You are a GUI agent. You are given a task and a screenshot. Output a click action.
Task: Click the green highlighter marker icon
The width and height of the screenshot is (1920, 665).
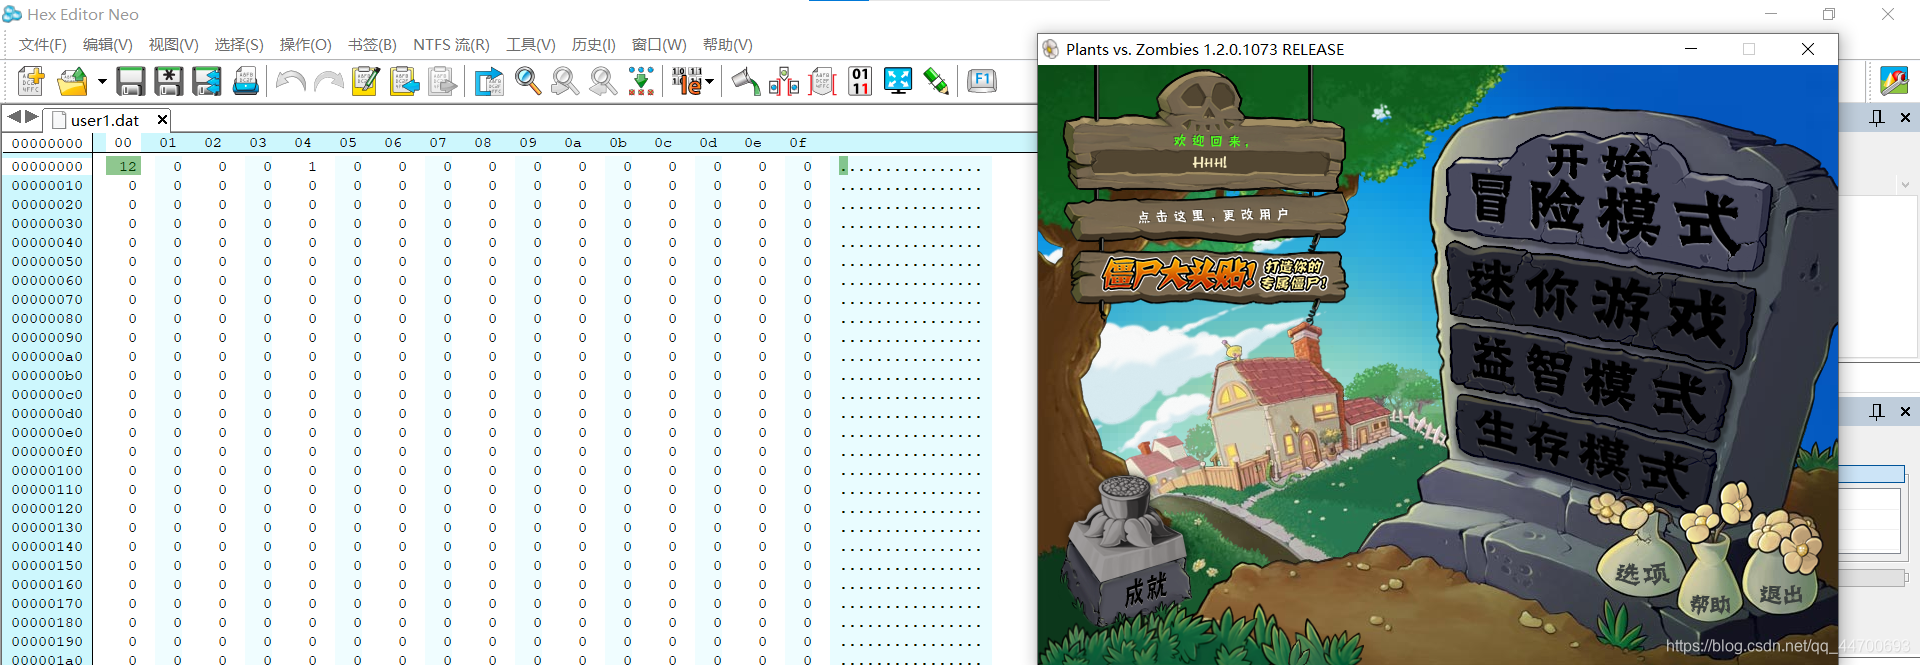click(936, 81)
